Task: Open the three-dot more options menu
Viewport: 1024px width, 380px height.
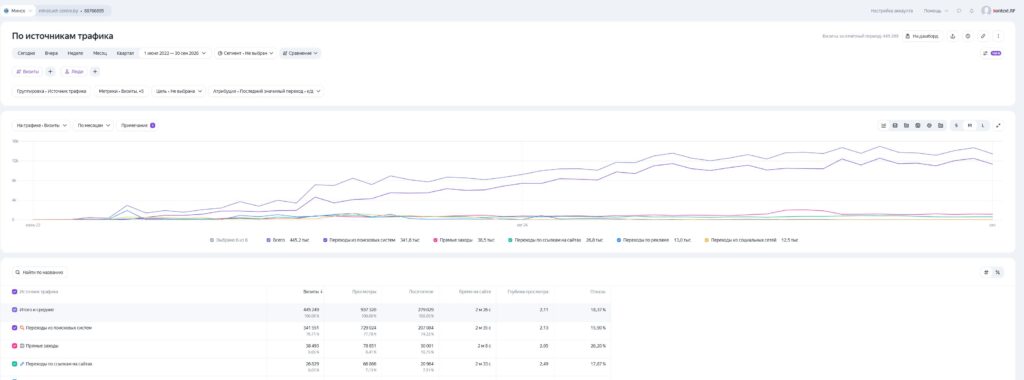Action: point(999,37)
